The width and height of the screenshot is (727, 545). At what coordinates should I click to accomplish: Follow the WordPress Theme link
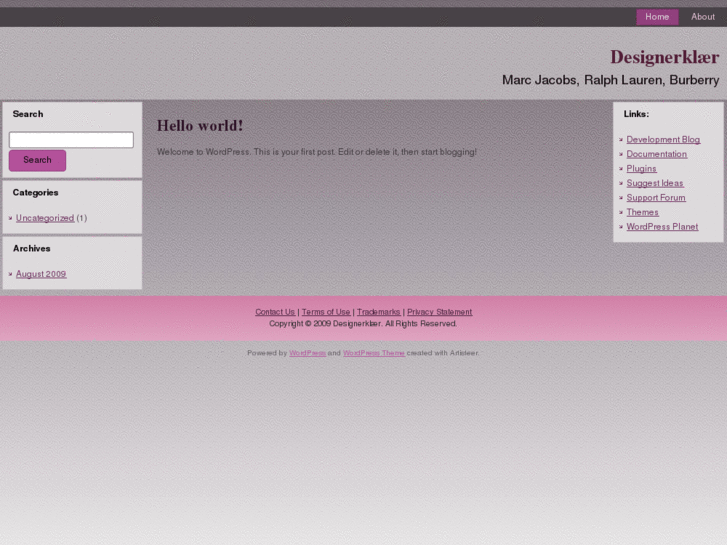pyautogui.click(x=374, y=353)
